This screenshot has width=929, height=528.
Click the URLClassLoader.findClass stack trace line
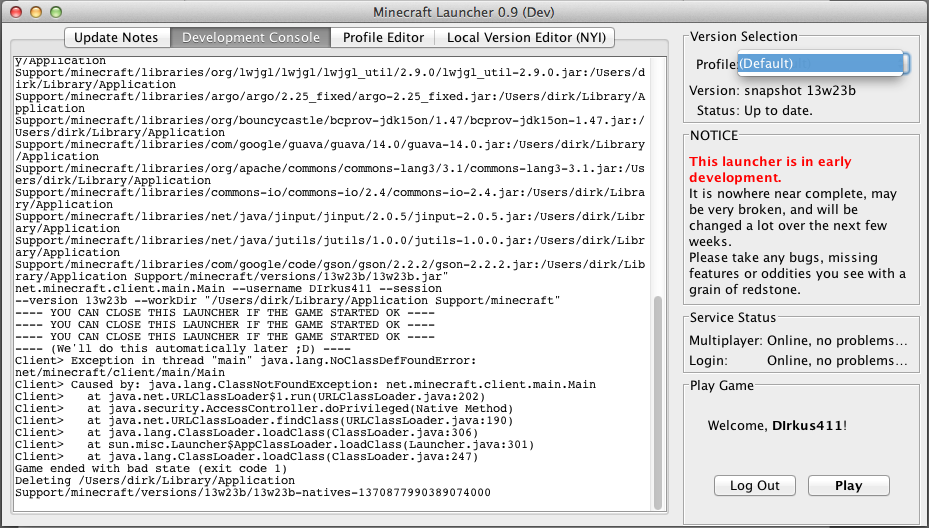click(264, 420)
